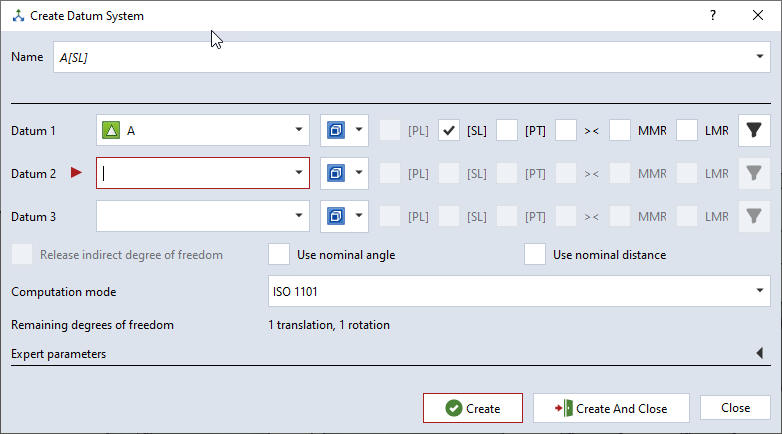Screen dimensions: 782x434
Task: Tick the Datum 1 MMR checkbox
Action: click(x=620, y=131)
